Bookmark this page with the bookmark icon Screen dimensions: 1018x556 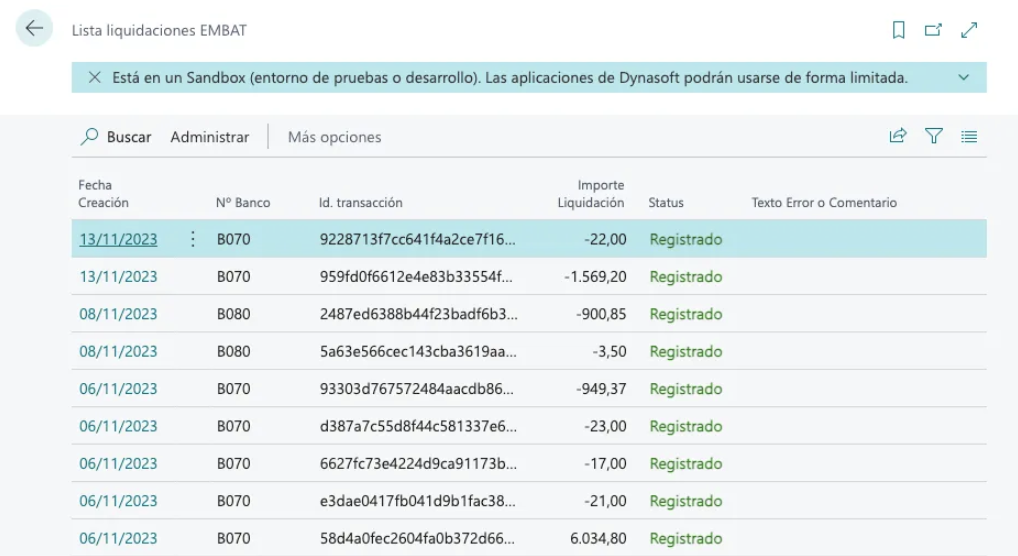899,30
